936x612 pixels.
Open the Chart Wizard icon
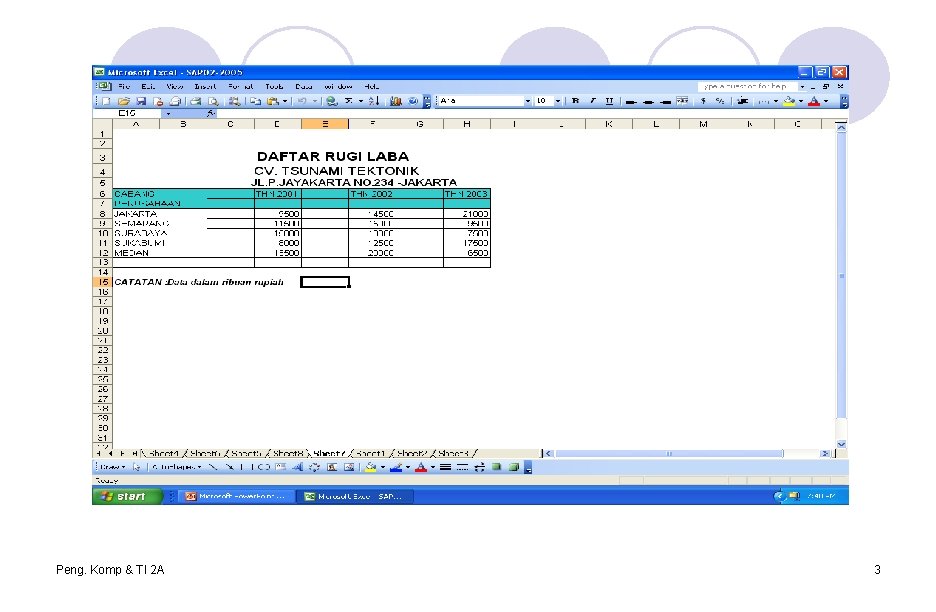pos(396,102)
